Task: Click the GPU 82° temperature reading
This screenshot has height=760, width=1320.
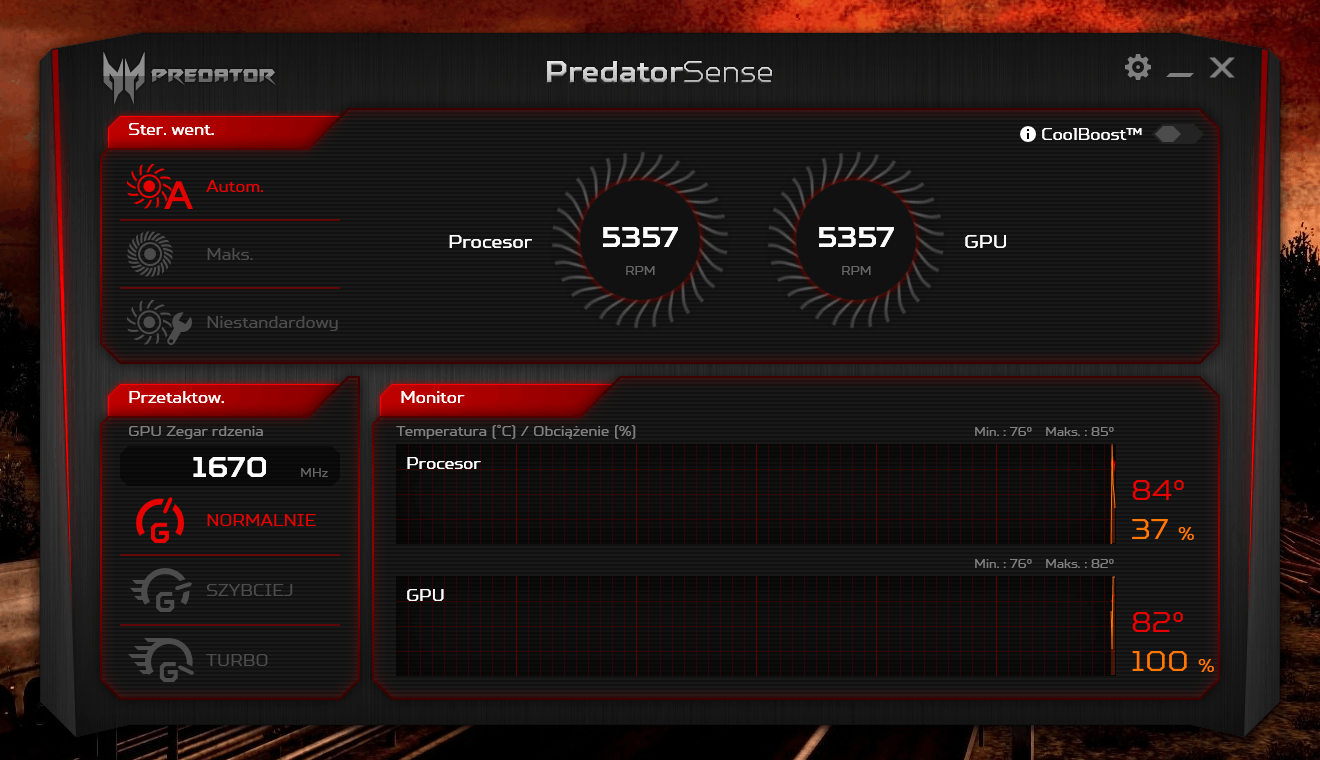Action: coord(1158,623)
